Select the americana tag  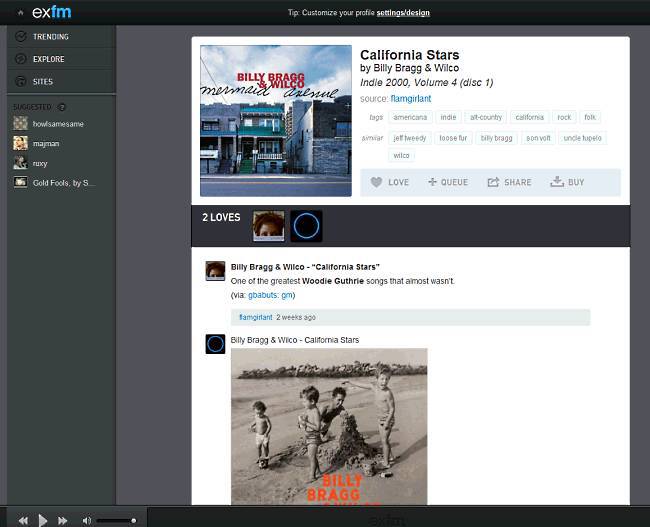(x=410, y=117)
